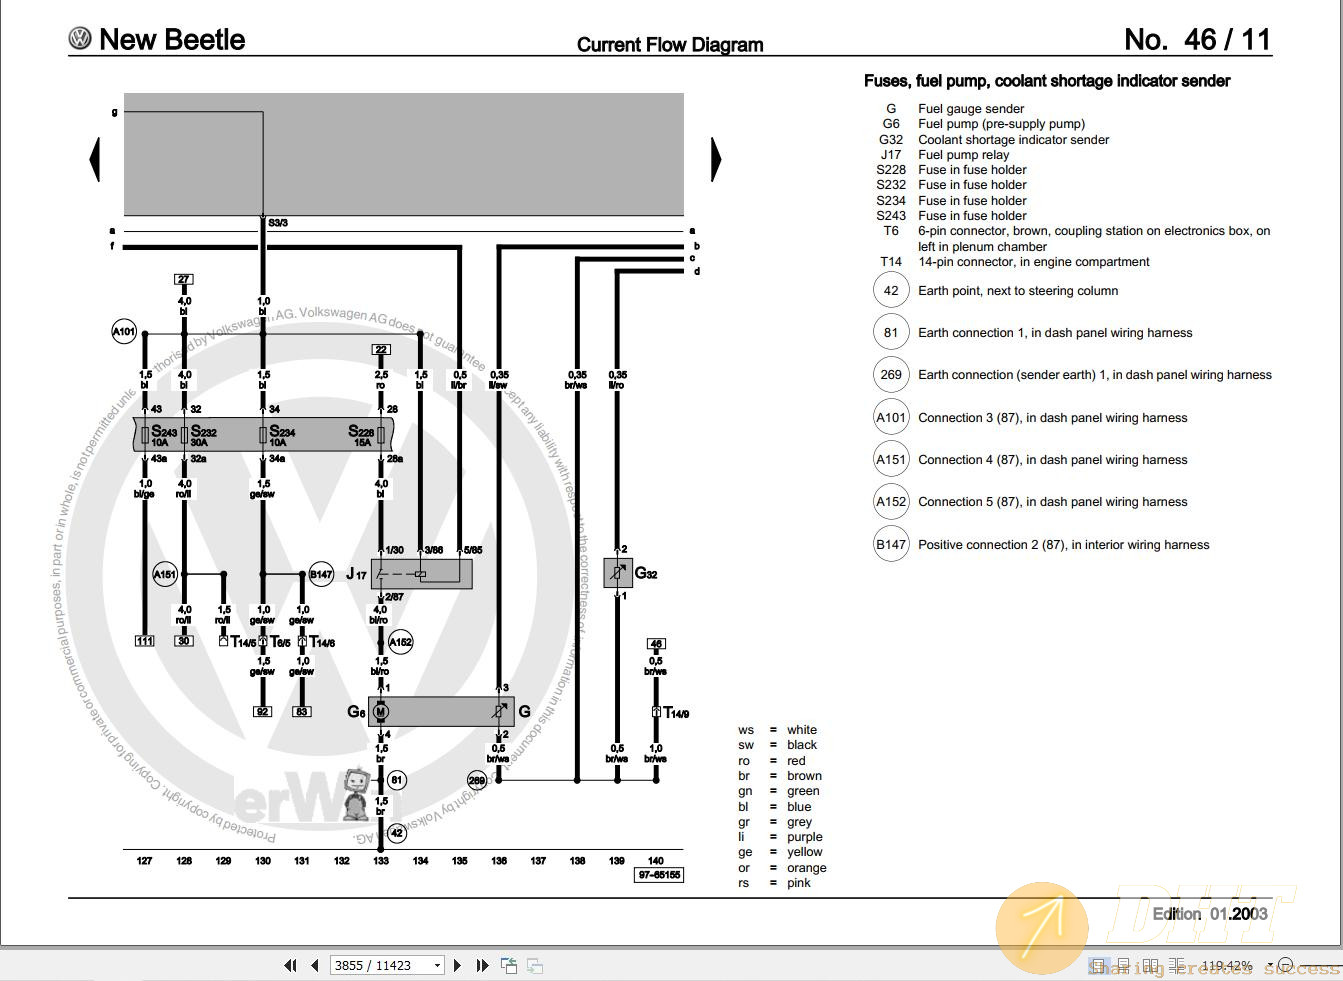Click the 'Current Flow Diagram' heading
The width and height of the screenshot is (1343, 981).
tap(670, 44)
